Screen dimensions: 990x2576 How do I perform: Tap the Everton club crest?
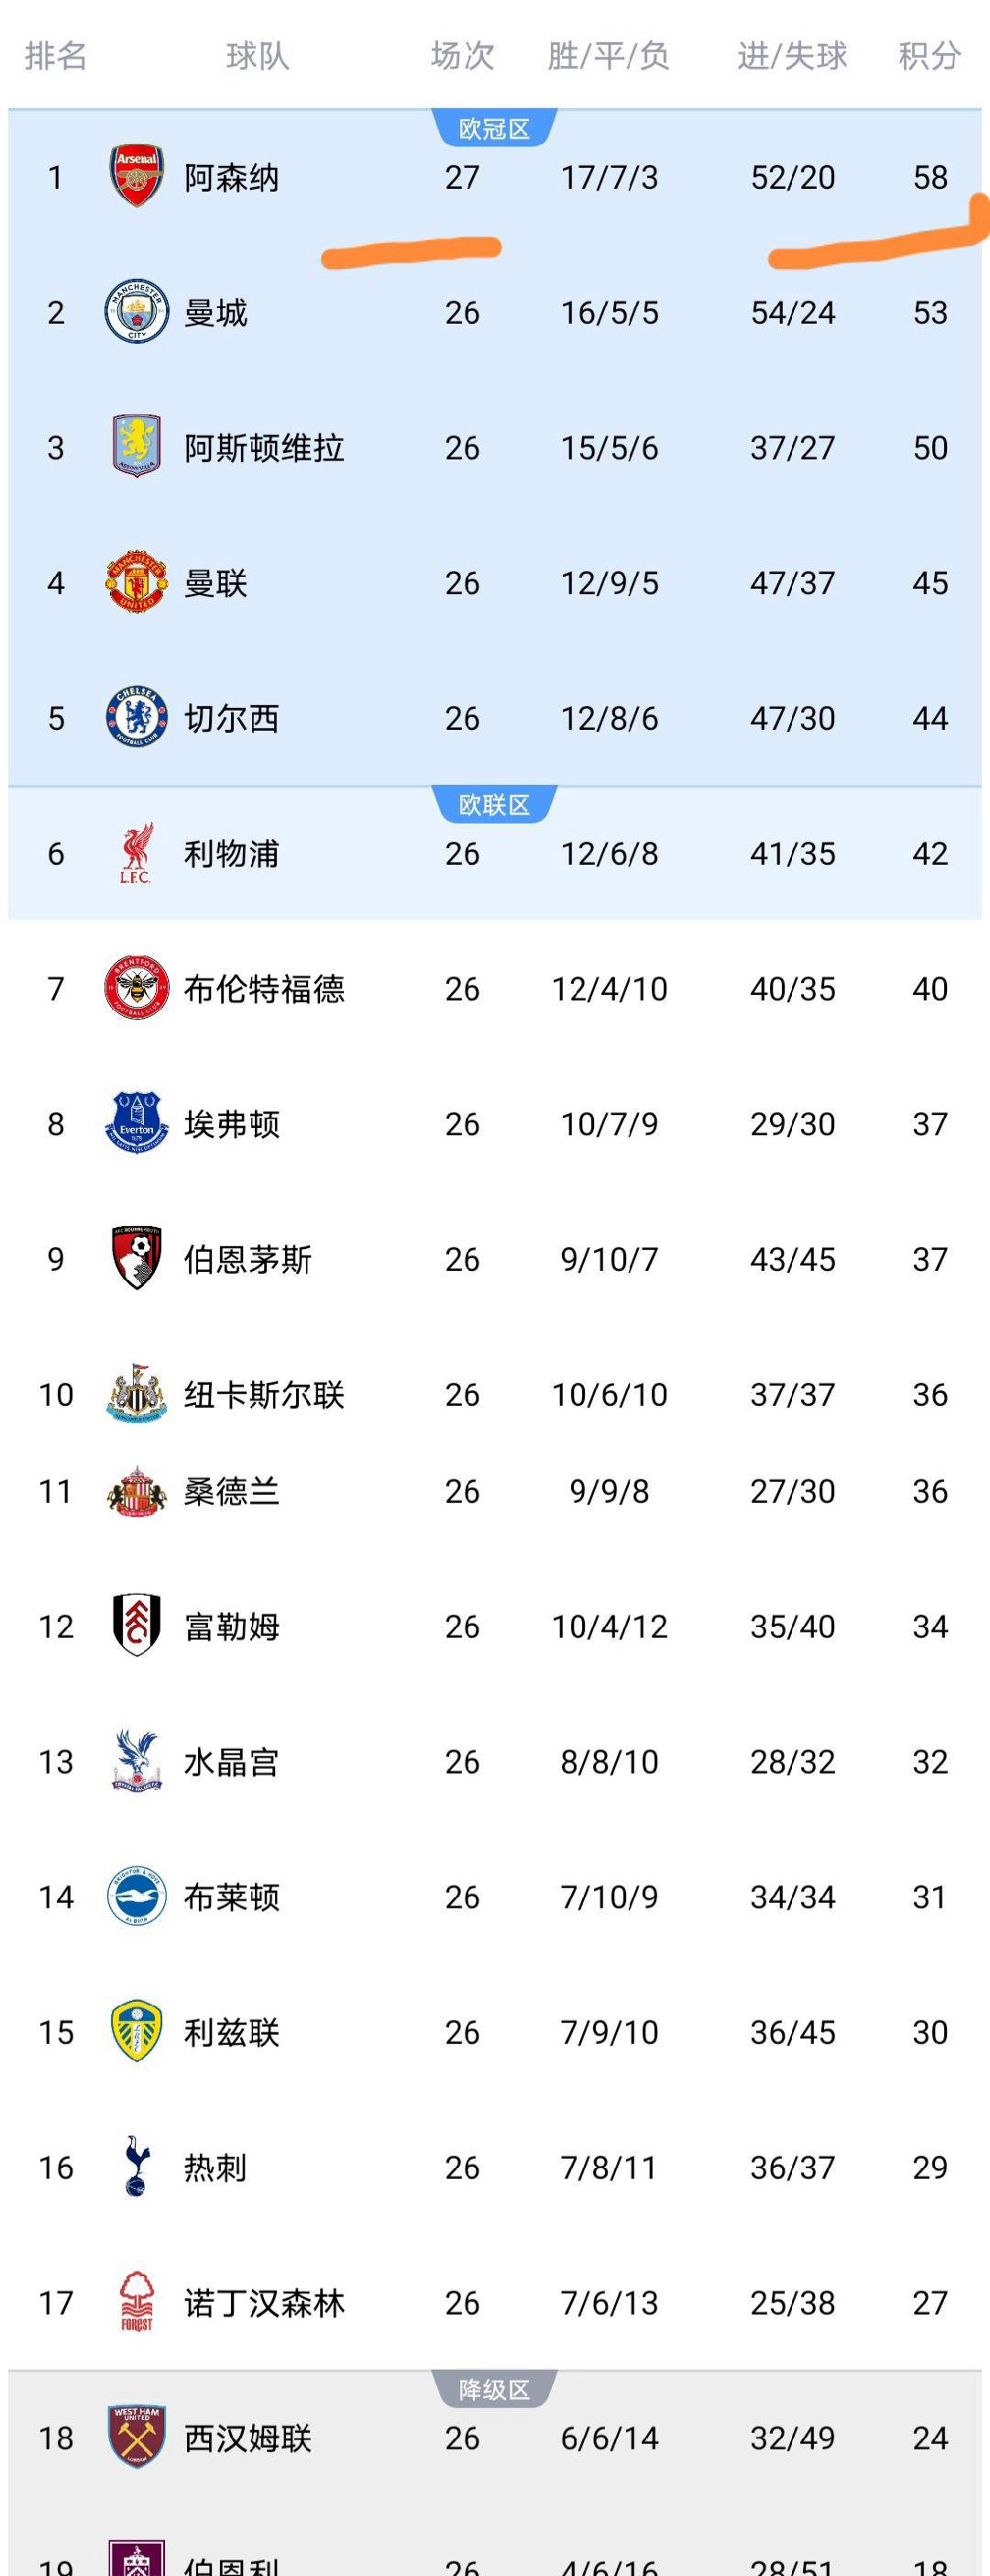136,1123
